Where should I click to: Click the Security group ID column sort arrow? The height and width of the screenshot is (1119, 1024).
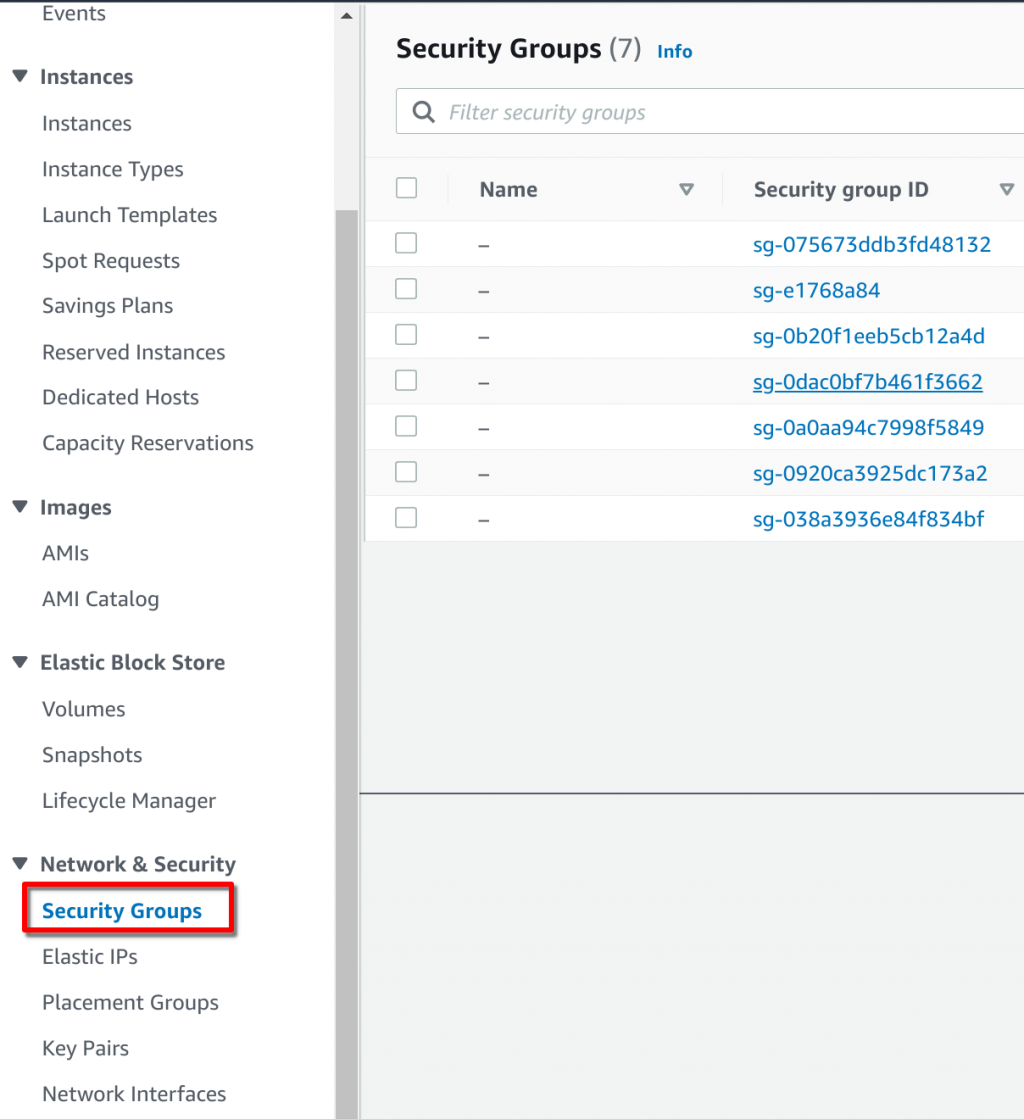point(1006,189)
